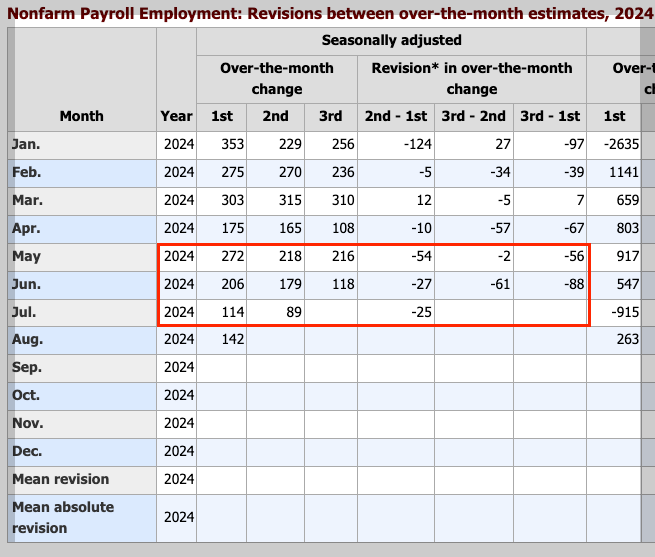Image resolution: width=655 pixels, height=557 pixels.
Task: Click January's second estimate value 229
Action: point(290,144)
